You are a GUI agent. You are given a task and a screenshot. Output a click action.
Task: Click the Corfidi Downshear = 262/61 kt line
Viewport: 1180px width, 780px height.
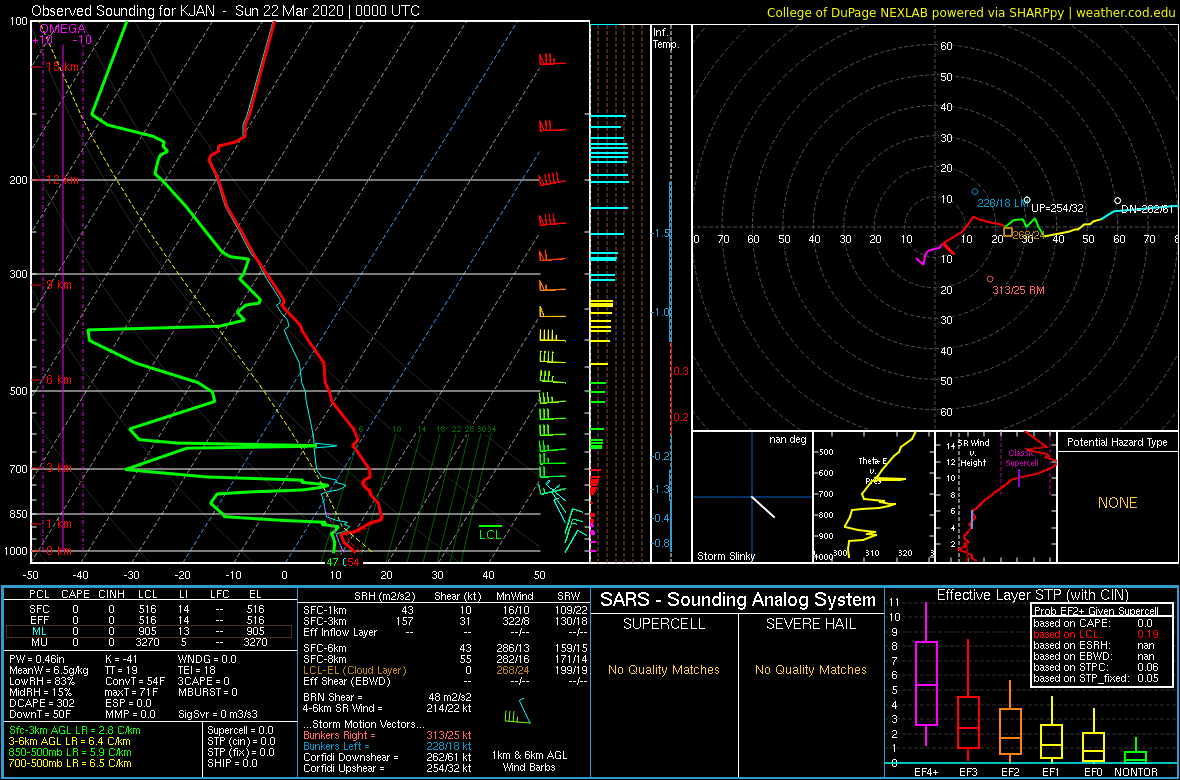point(388,757)
